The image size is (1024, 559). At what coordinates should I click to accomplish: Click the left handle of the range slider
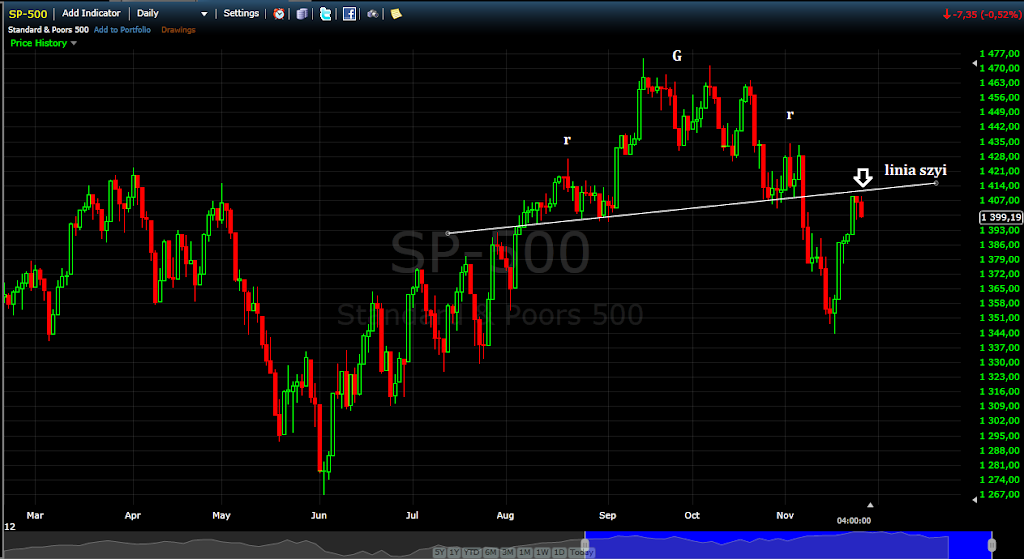584,544
